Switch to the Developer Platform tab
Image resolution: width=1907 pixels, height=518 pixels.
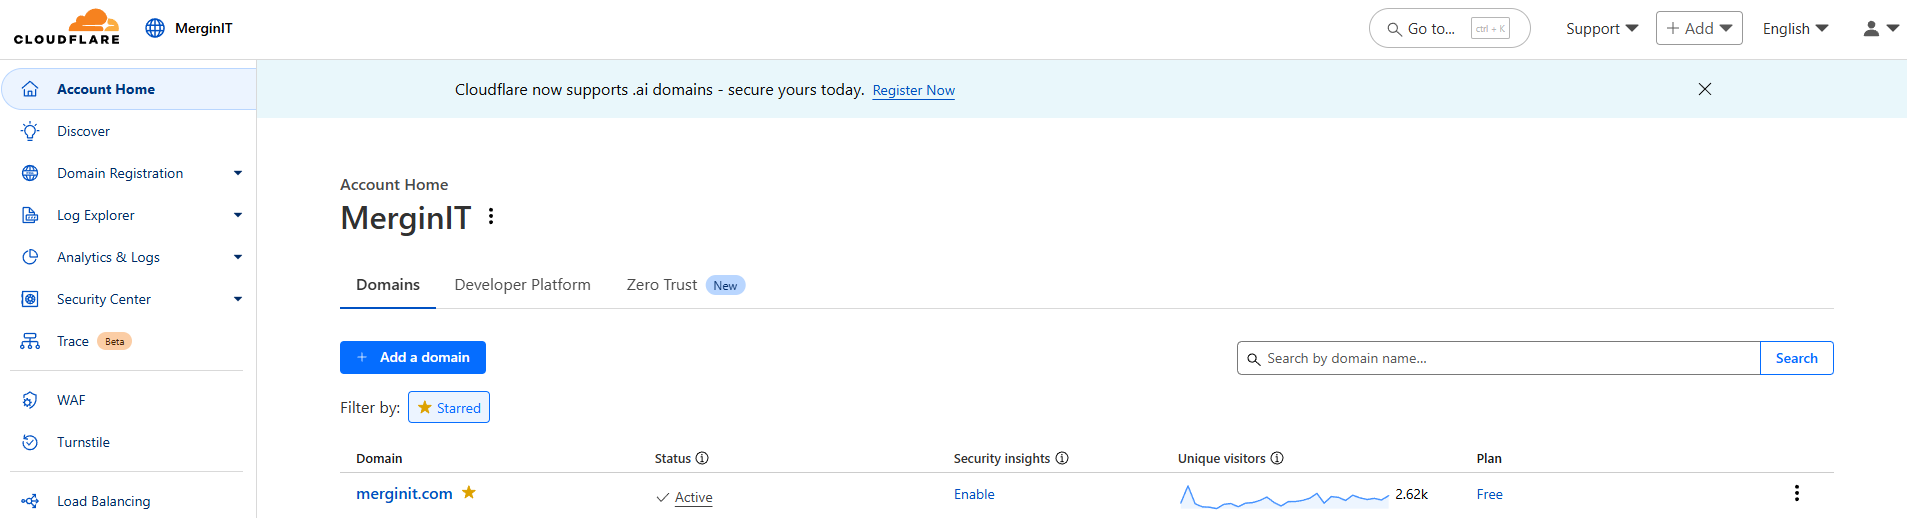522,285
